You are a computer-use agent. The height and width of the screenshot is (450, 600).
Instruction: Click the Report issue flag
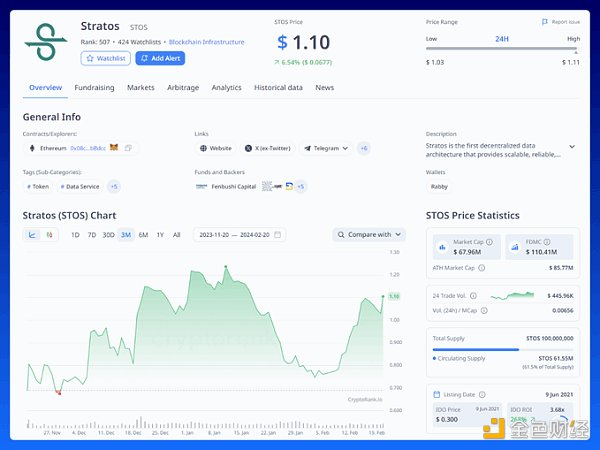(x=545, y=21)
